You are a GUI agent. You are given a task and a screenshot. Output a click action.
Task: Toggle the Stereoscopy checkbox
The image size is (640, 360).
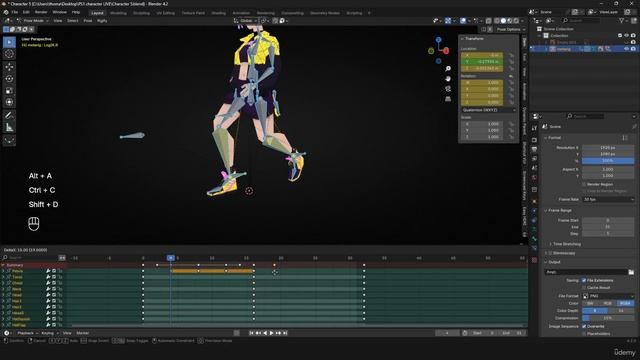point(551,253)
